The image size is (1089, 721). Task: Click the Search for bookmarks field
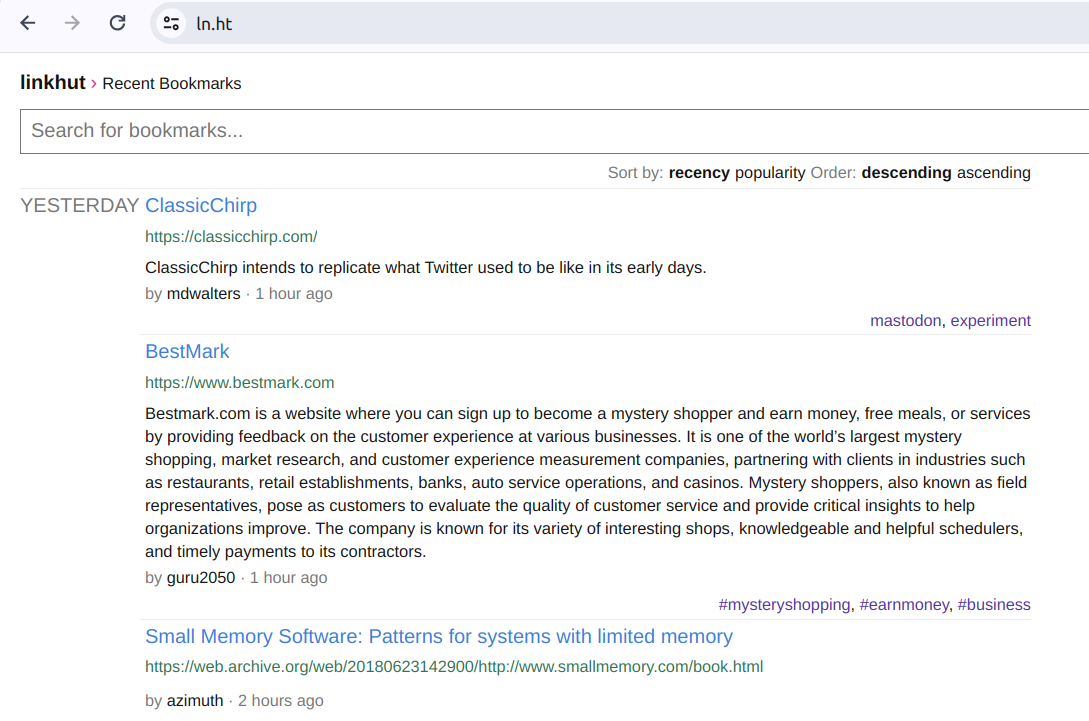554,131
